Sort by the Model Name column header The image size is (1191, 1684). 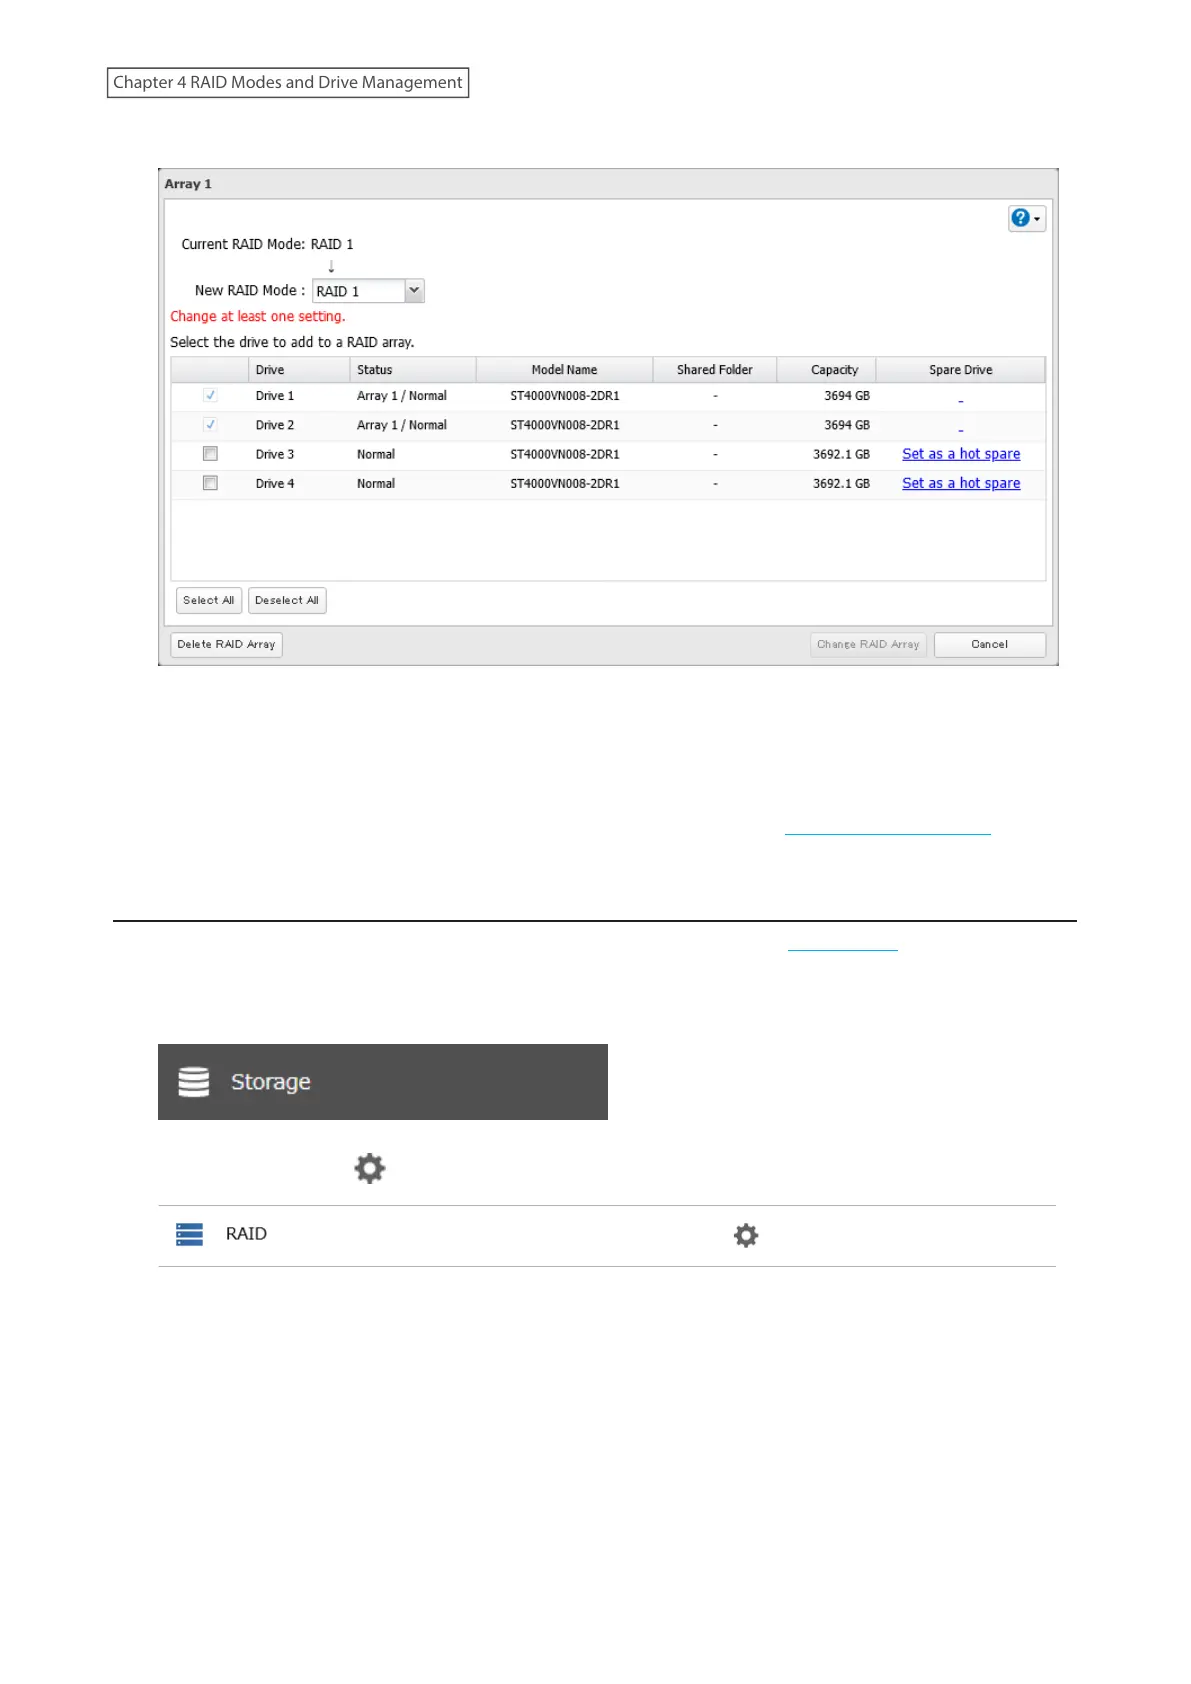pyautogui.click(x=564, y=370)
